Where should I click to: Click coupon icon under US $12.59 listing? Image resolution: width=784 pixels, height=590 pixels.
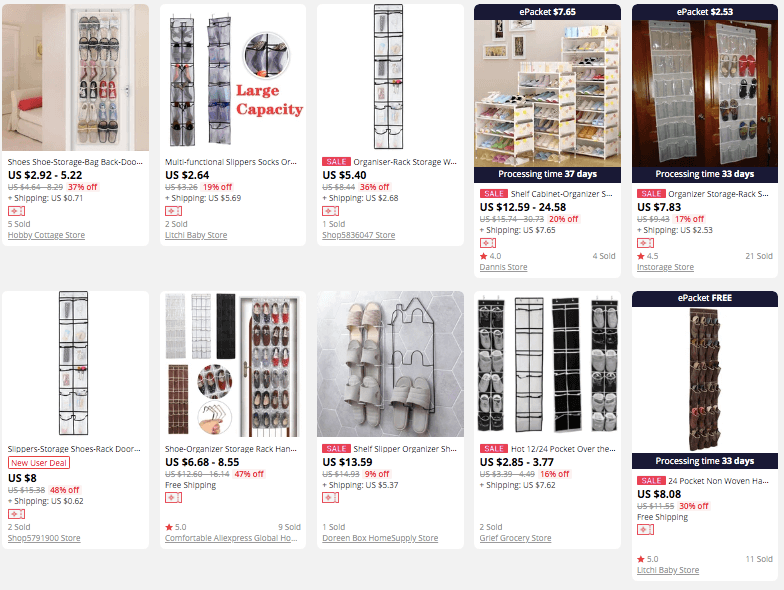pyautogui.click(x=488, y=243)
